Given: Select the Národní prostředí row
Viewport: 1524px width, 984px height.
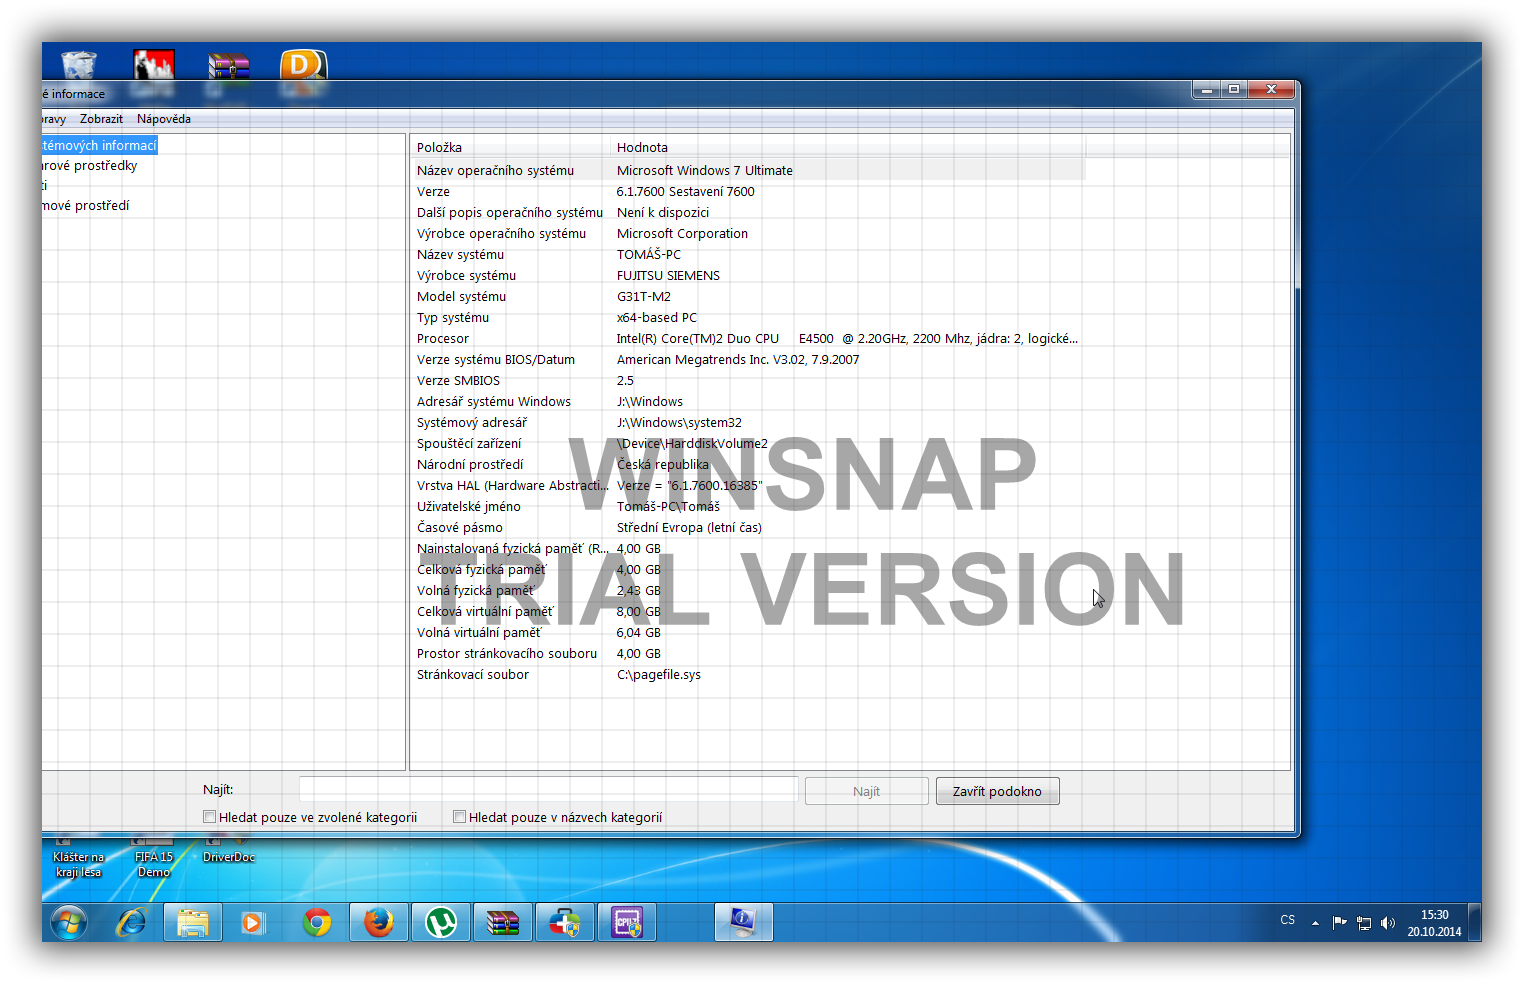Looking at the screenshot, I should (748, 465).
